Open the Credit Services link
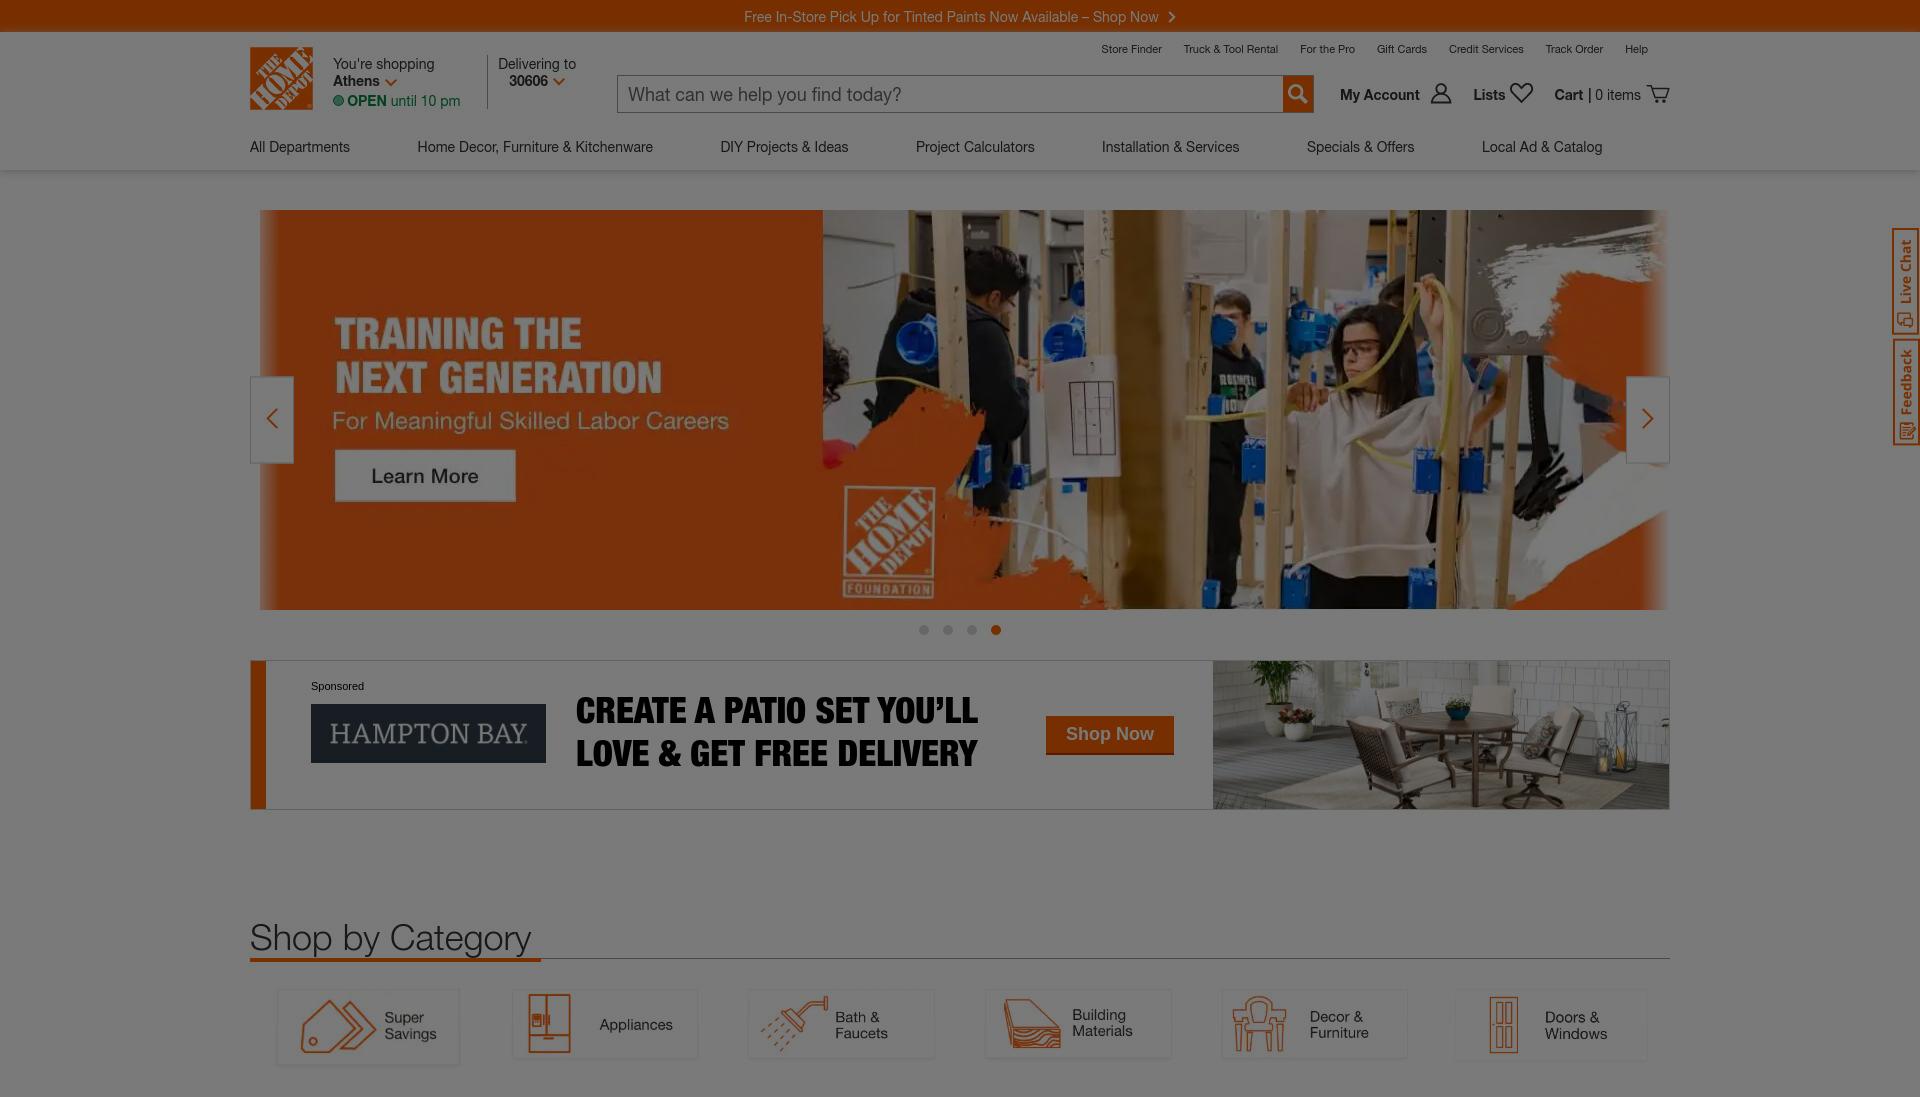This screenshot has width=1920, height=1097. 1486,49
